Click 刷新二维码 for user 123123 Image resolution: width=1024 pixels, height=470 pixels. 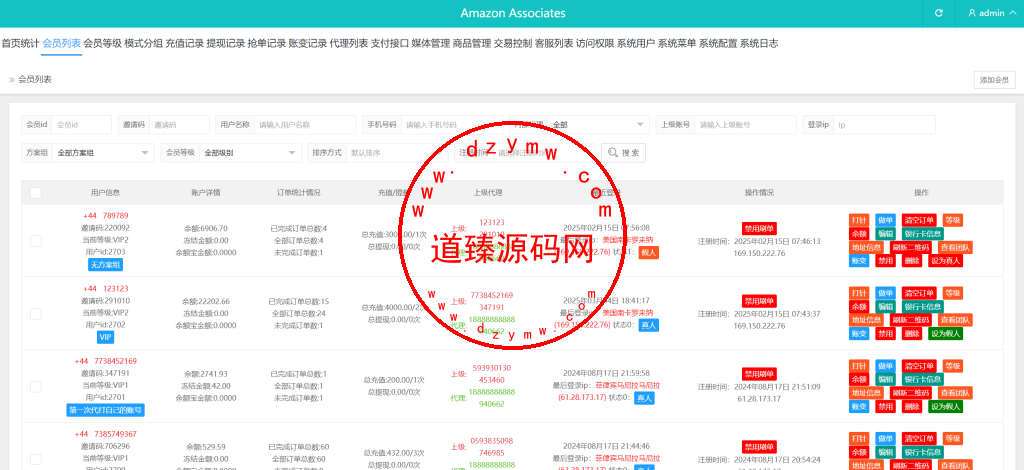coord(911,320)
